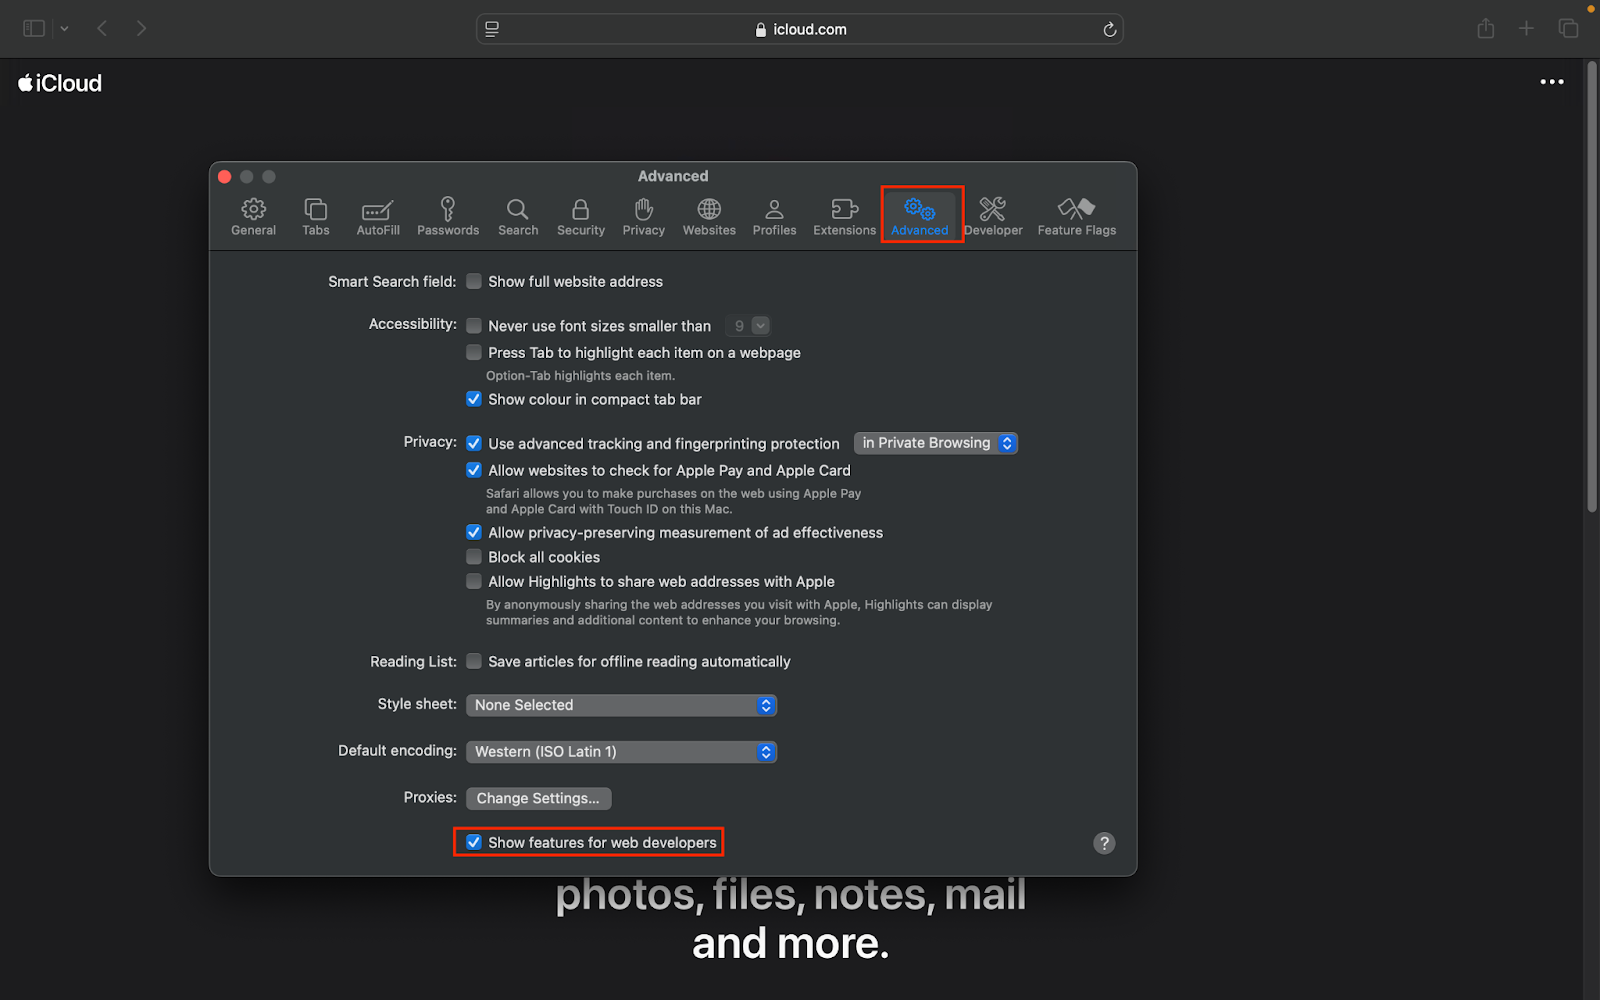The image size is (1600, 1000).
Task: Disable Show colour in compact tab bar
Action: click(x=473, y=399)
